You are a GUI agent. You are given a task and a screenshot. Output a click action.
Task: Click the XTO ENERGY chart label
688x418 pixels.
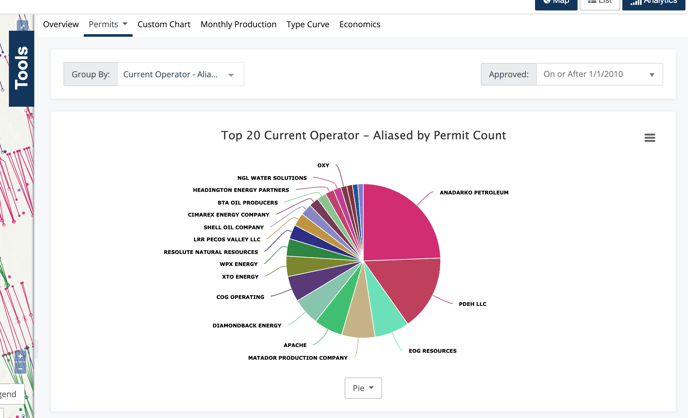tap(240, 277)
